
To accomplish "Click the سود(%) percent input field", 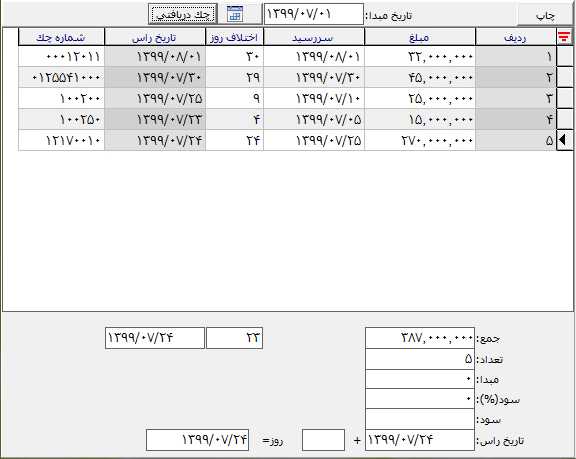I will pyautogui.click(x=420, y=398).
